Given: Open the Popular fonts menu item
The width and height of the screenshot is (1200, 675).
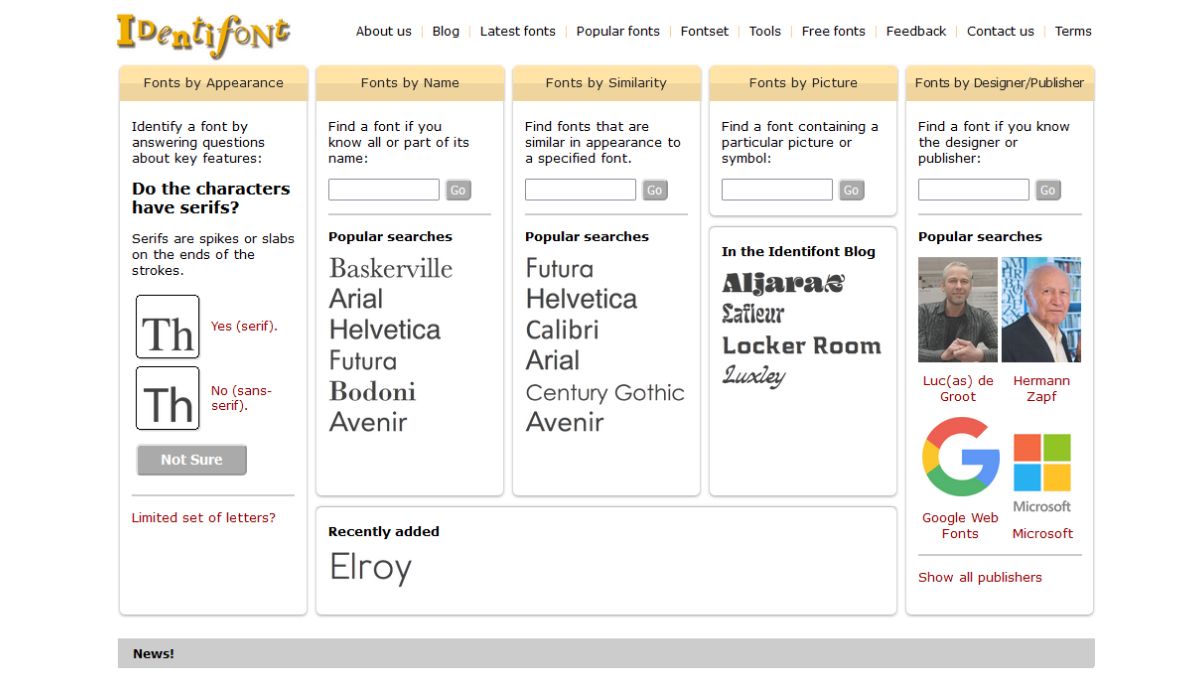Looking at the screenshot, I should (x=618, y=31).
